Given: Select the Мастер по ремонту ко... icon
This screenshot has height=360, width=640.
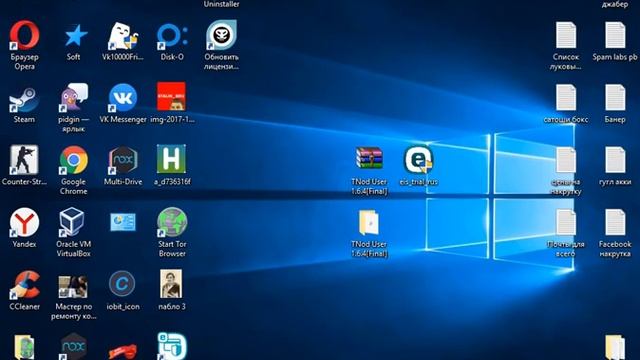Looking at the screenshot, I should 73,287.
